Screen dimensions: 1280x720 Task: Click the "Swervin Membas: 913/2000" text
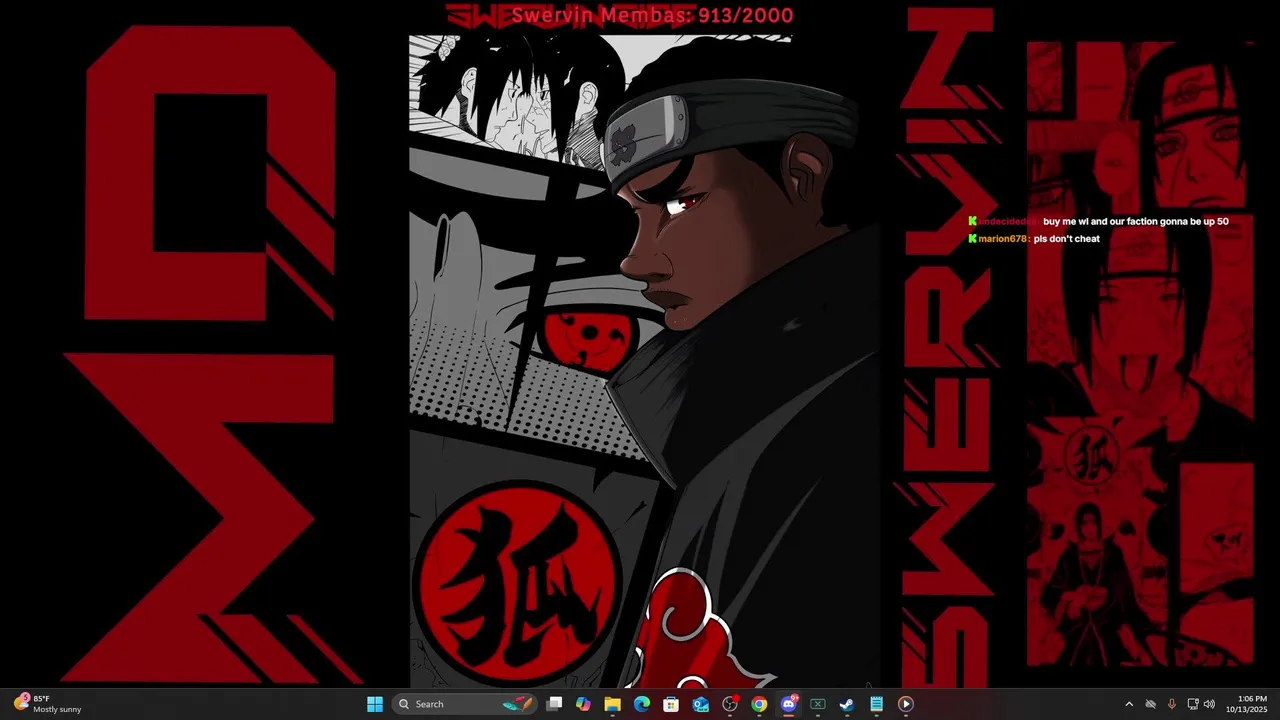click(652, 15)
